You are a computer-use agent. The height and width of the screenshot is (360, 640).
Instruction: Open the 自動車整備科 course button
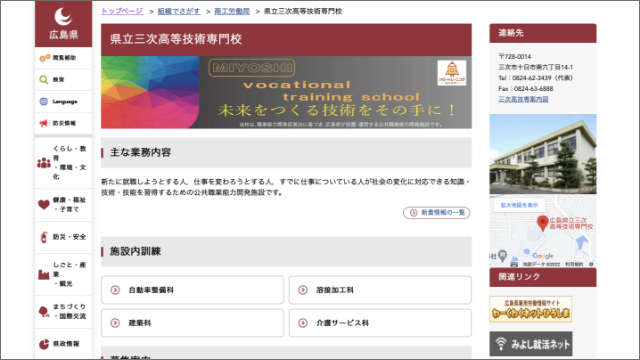click(x=192, y=290)
